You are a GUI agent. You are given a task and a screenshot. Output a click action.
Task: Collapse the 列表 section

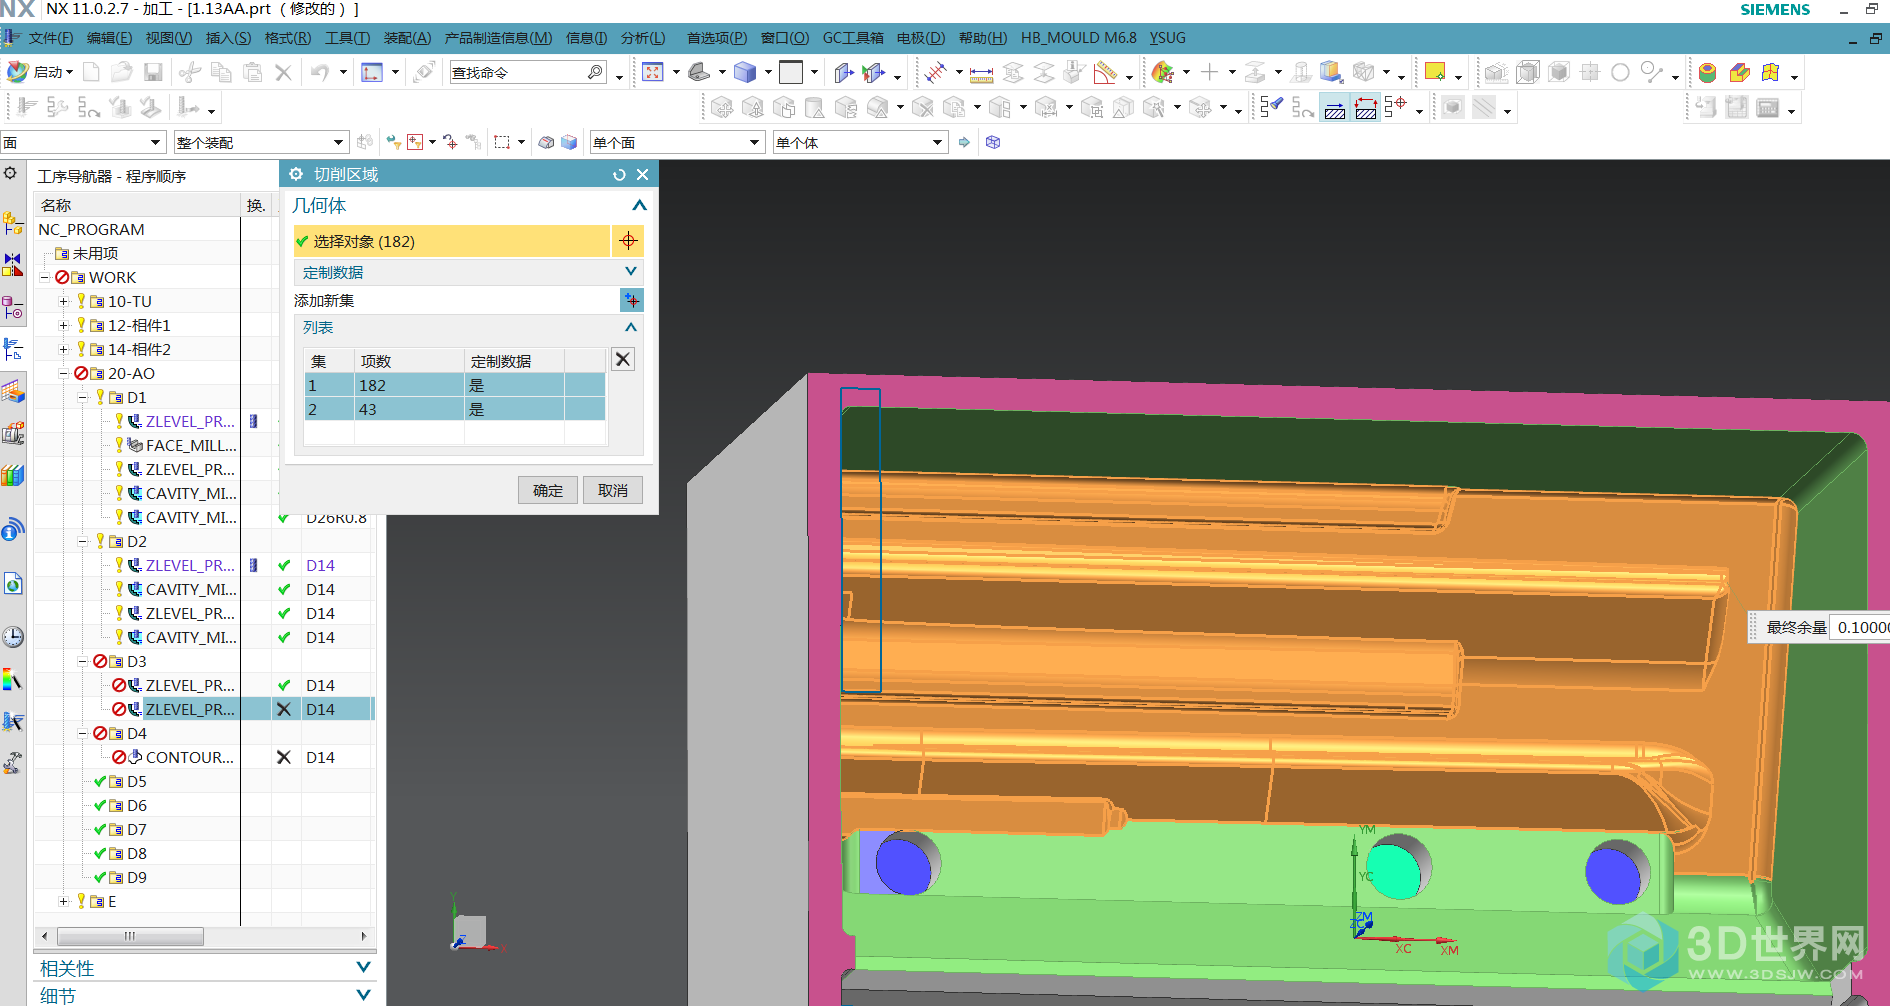pos(631,327)
